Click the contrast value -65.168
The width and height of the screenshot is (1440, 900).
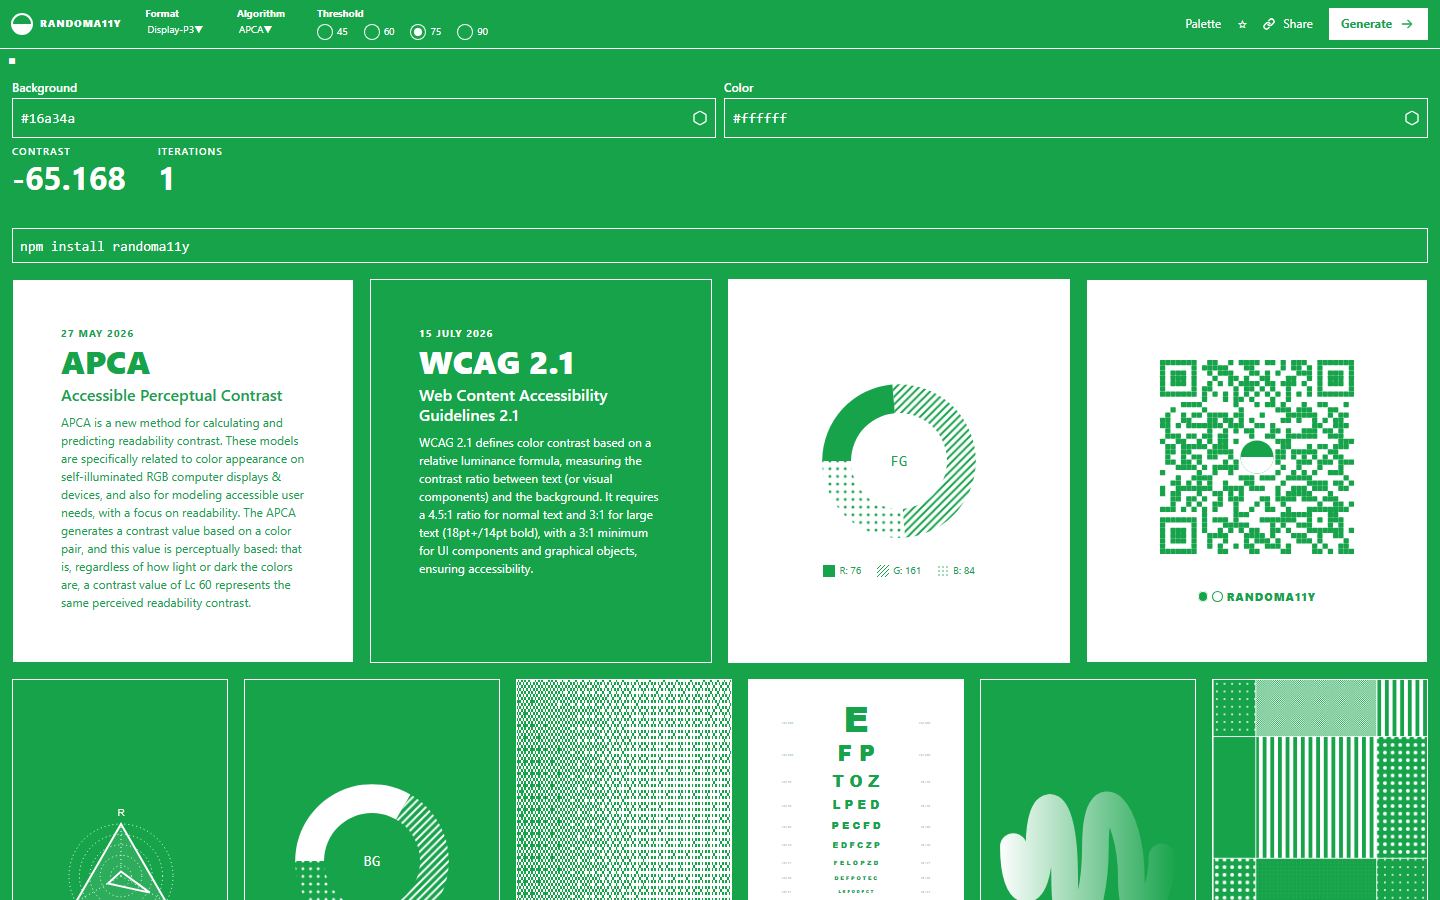click(x=69, y=179)
